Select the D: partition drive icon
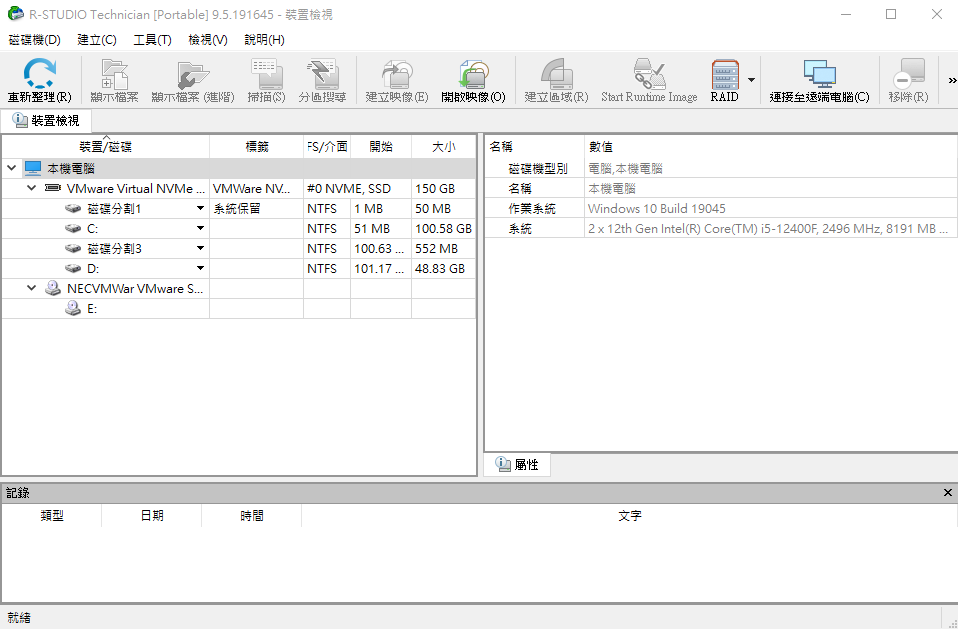 point(73,269)
